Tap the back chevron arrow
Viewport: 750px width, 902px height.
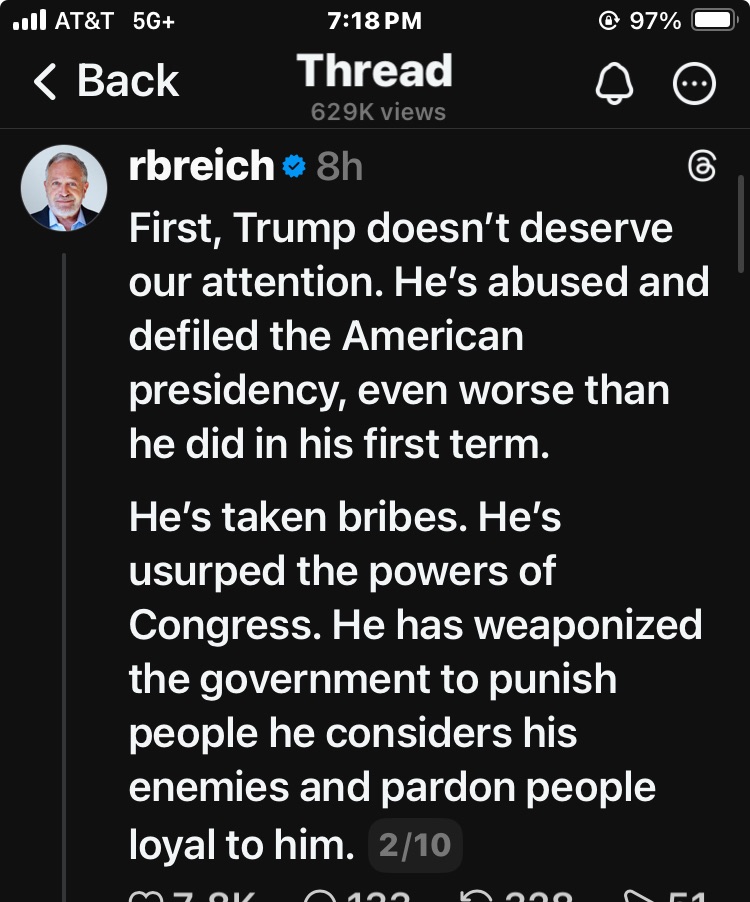[45, 82]
